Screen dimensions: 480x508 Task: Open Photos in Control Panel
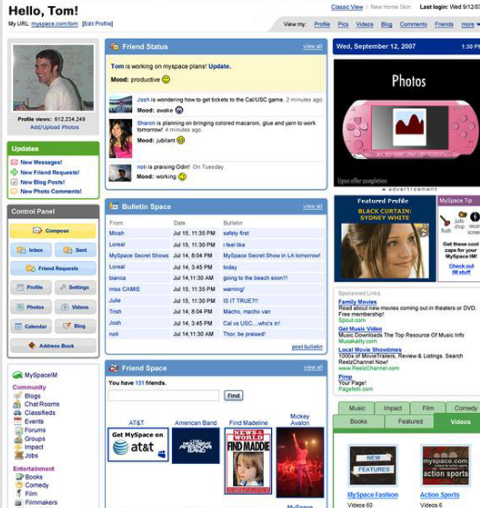pyautogui.click(x=31, y=307)
